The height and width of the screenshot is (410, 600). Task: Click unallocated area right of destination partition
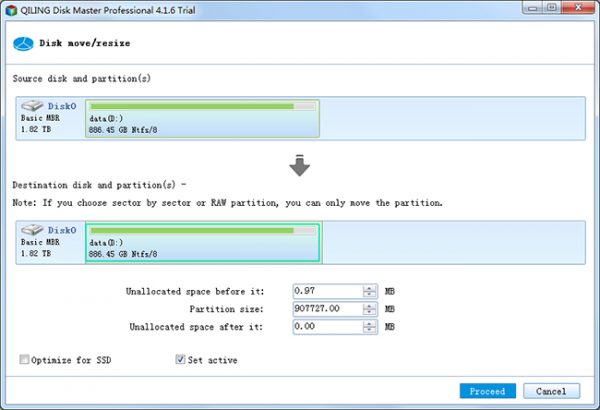click(x=453, y=242)
